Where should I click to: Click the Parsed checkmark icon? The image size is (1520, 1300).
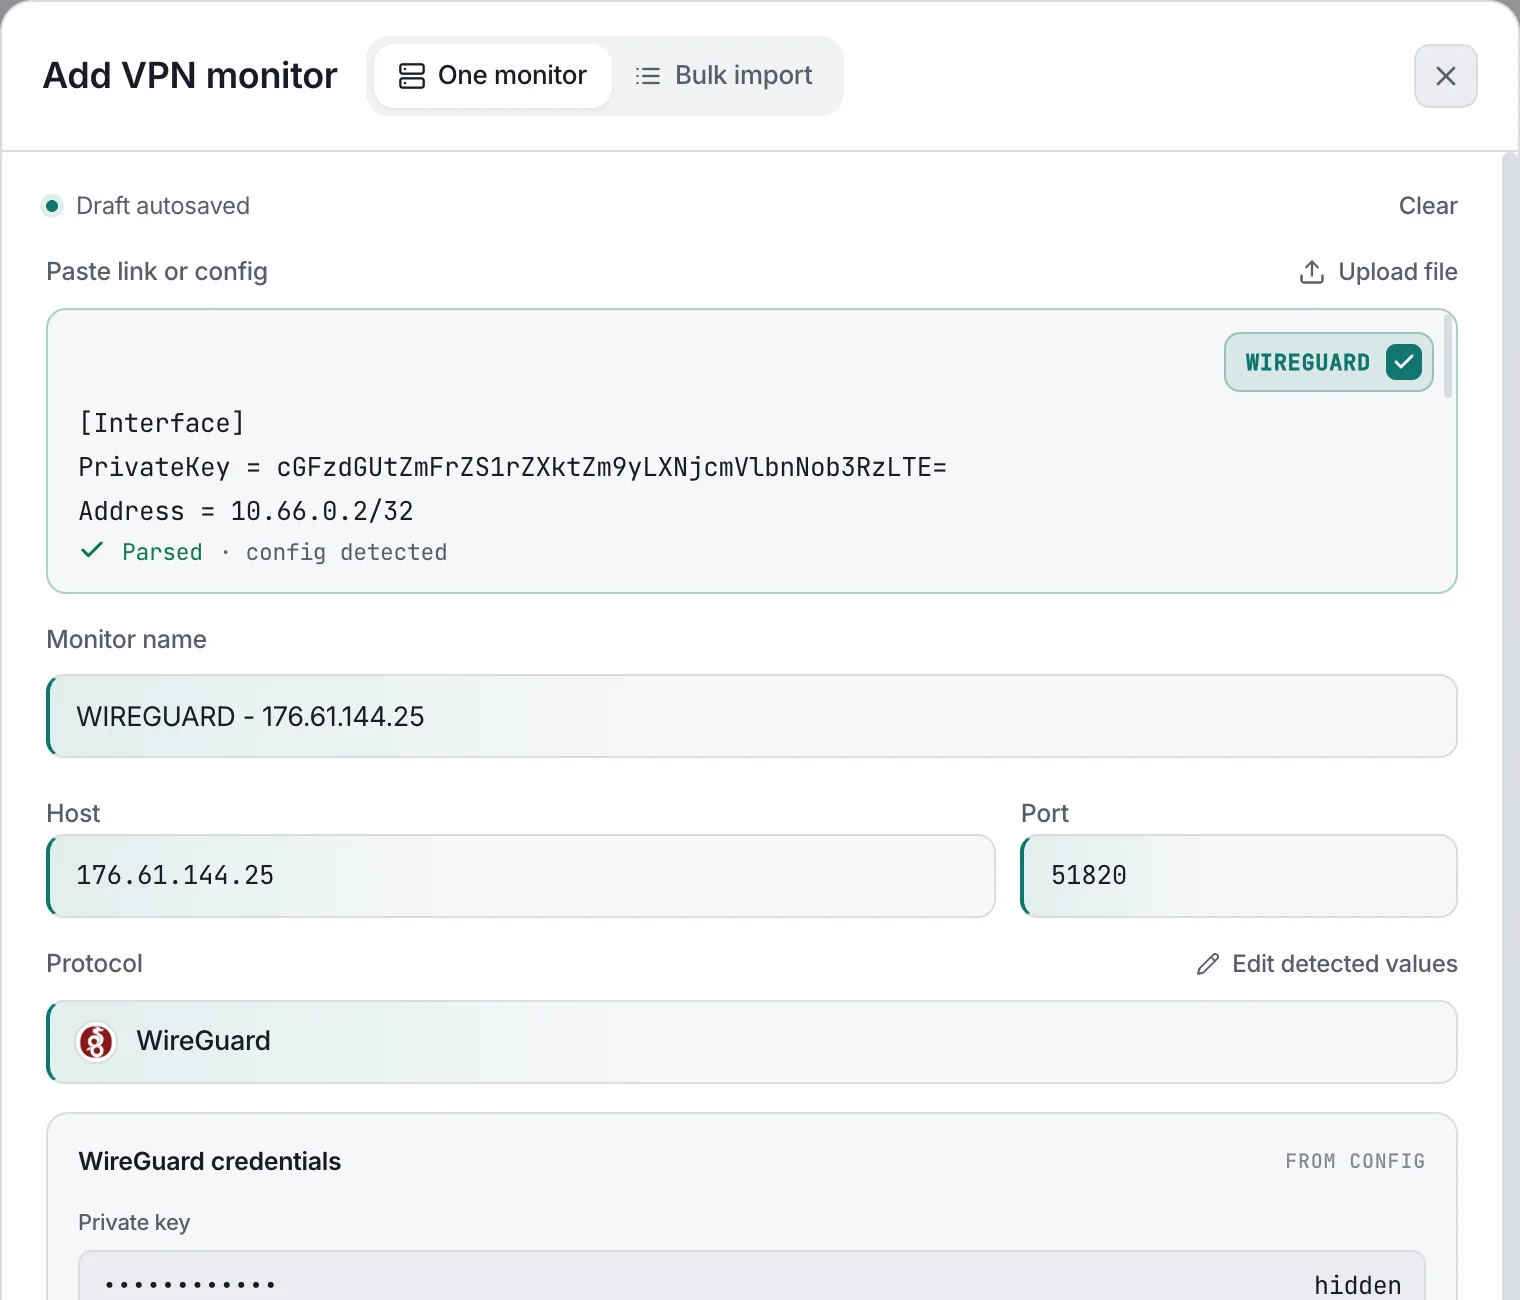coord(92,550)
